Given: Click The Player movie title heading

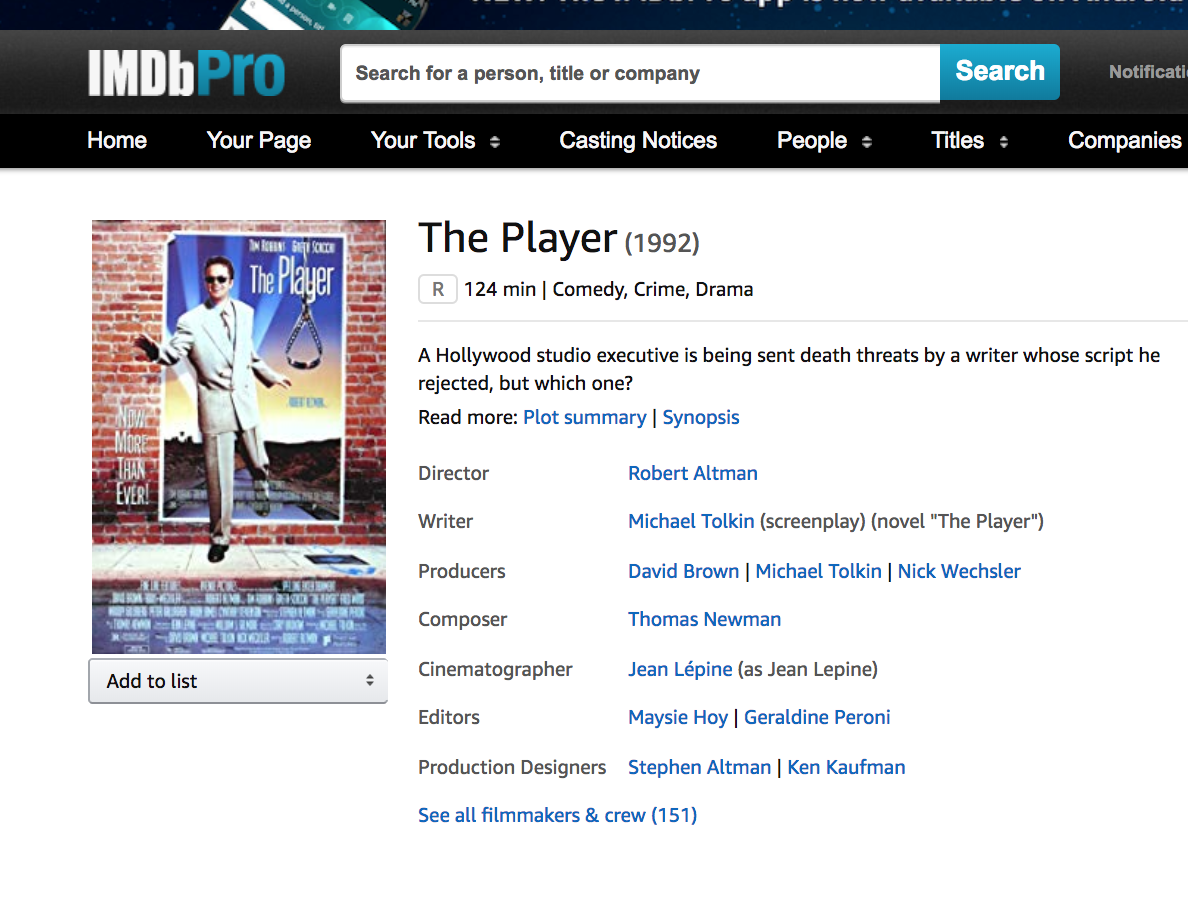Looking at the screenshot, I should [517, 238].
